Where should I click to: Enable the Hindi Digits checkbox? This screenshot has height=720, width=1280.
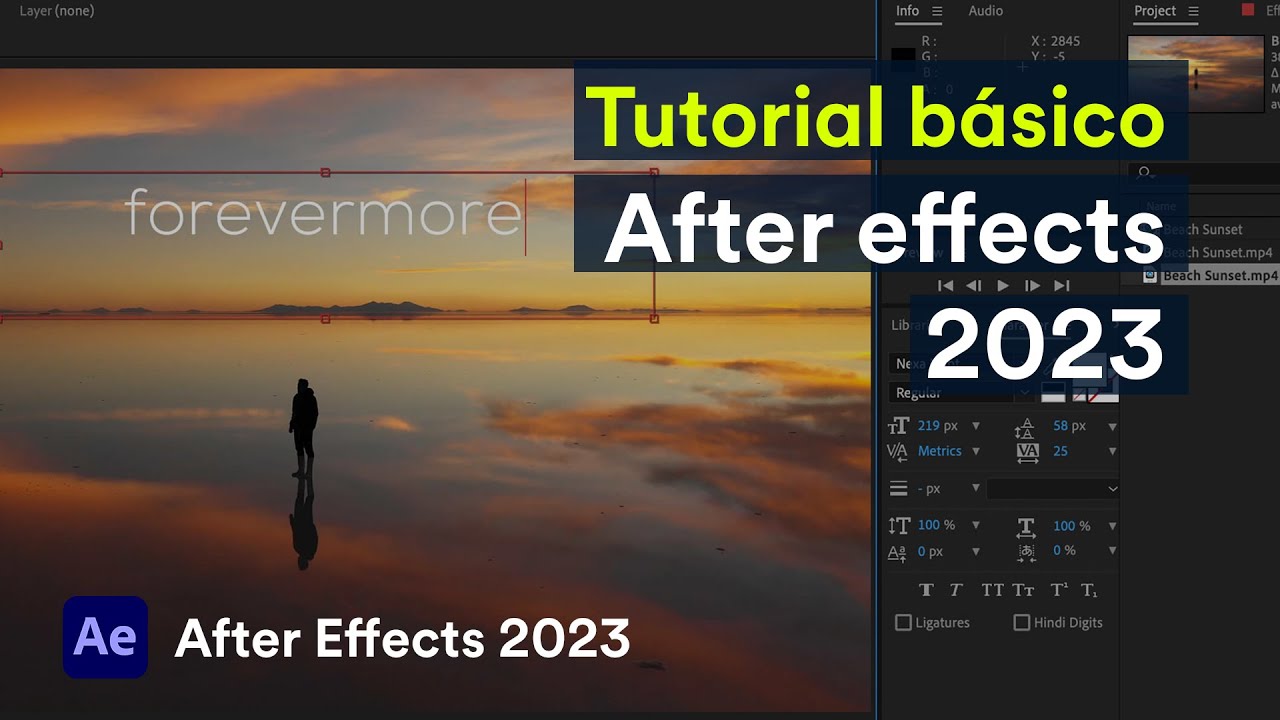1022,623
